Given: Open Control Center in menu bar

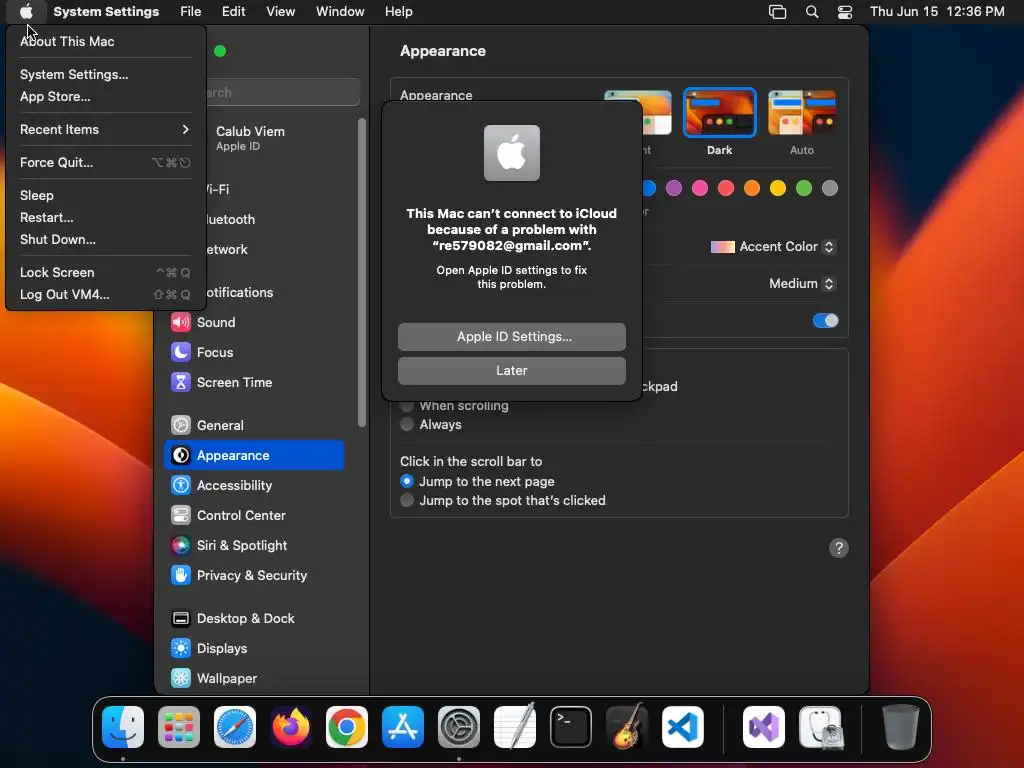Looking at the screenshot, I should [x=845, y=12].
